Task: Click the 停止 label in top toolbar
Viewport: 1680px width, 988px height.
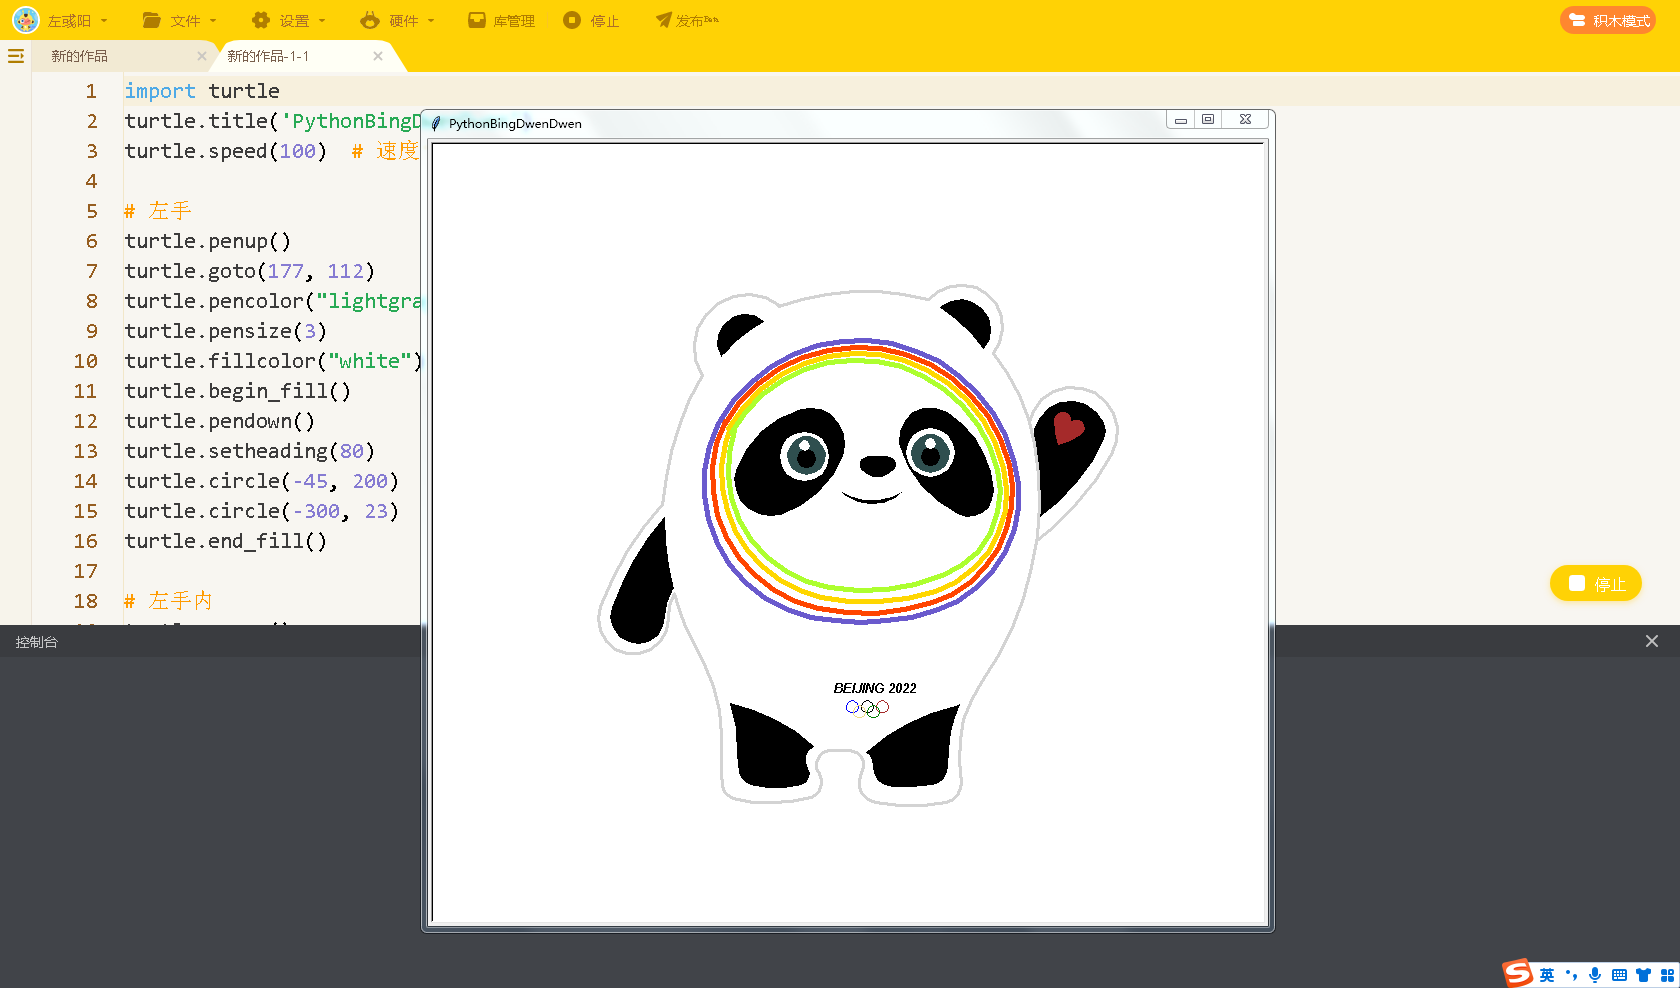Action: coord(605,21)
